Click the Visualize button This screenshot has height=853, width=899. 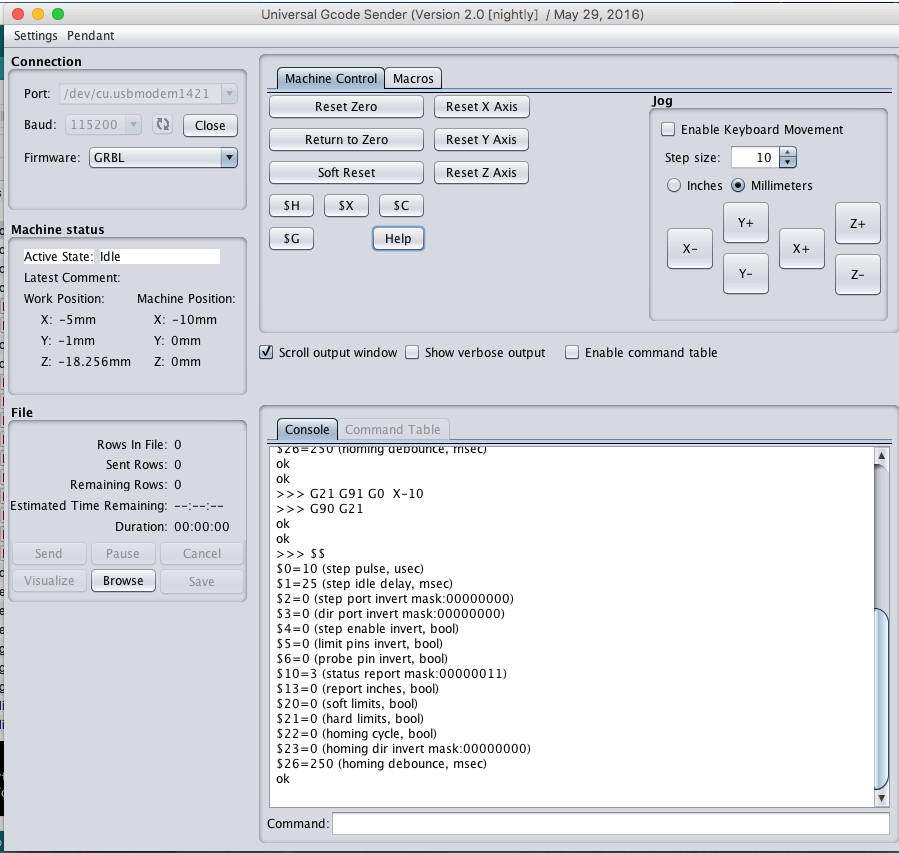pyautogui.click(x=49, y=581)
